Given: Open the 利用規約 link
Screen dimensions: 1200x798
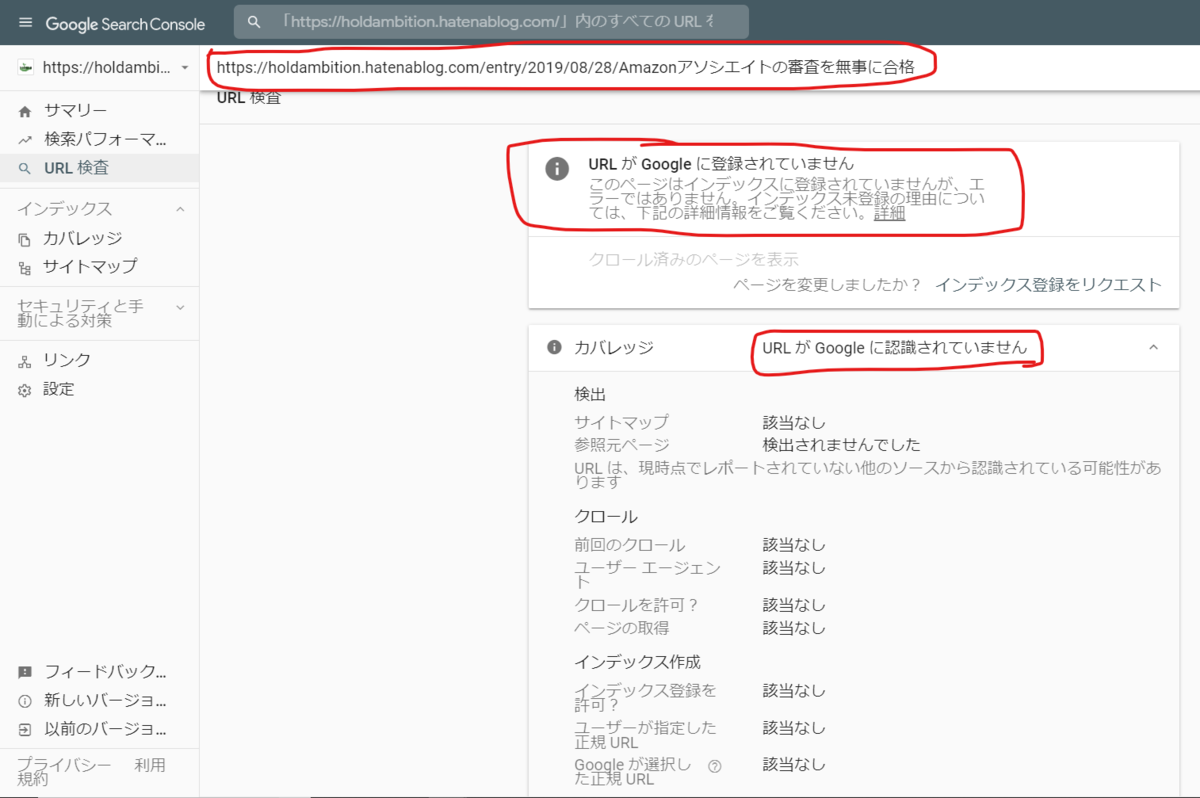Looking at the screenshot, I should (x=150, y=765).
